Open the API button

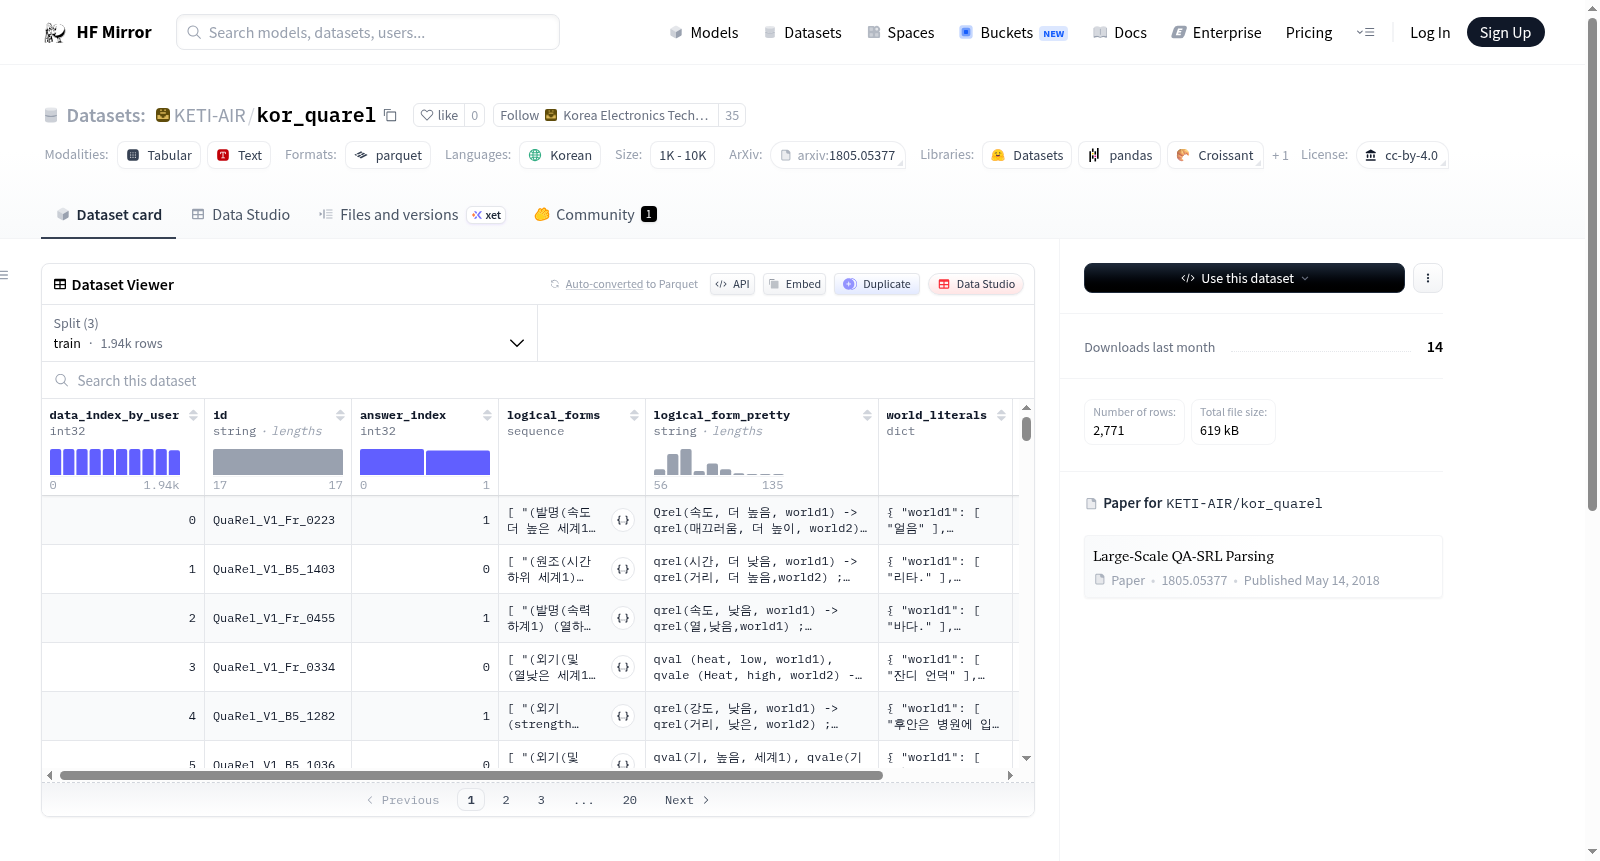732,284
